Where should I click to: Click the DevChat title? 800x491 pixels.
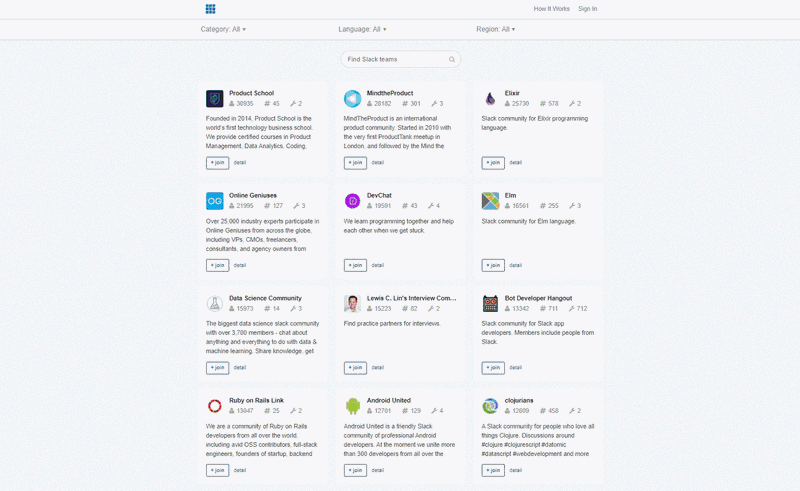click(x=379, y=195)
